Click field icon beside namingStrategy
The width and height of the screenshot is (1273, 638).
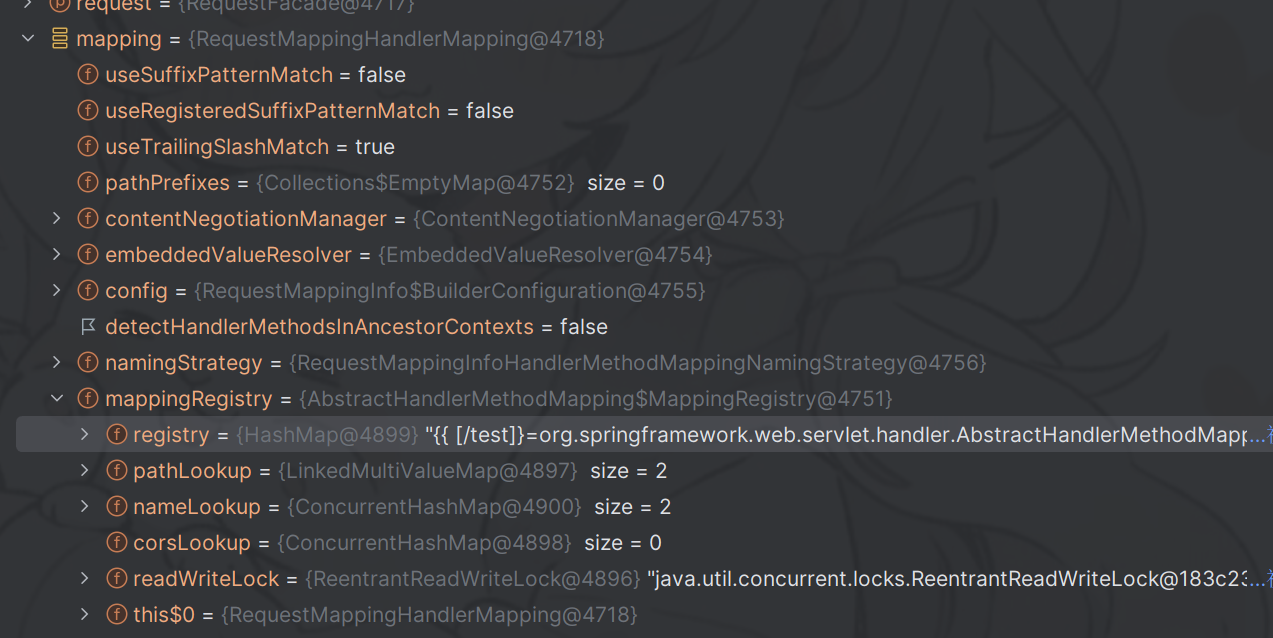click(88, 363)
